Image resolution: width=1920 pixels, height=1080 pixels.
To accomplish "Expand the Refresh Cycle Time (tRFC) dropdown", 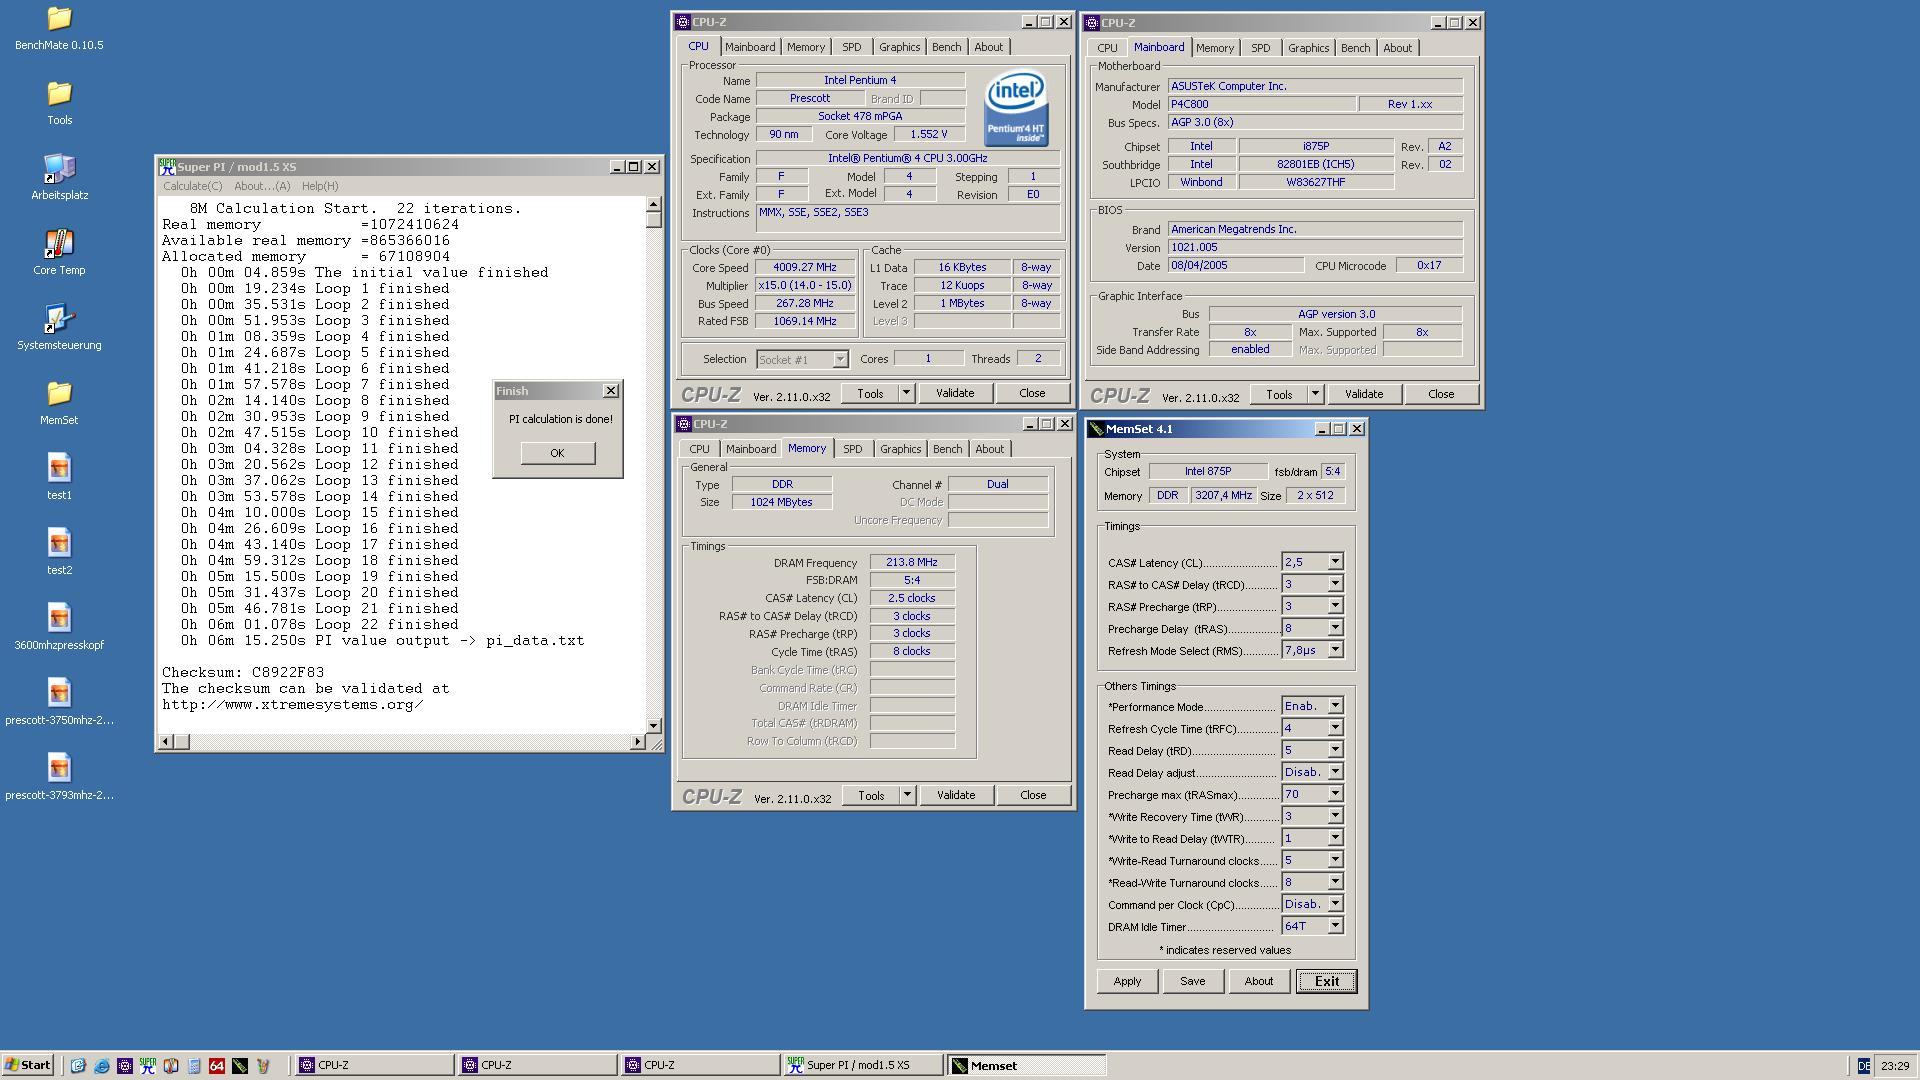I will pos(1334,728).
